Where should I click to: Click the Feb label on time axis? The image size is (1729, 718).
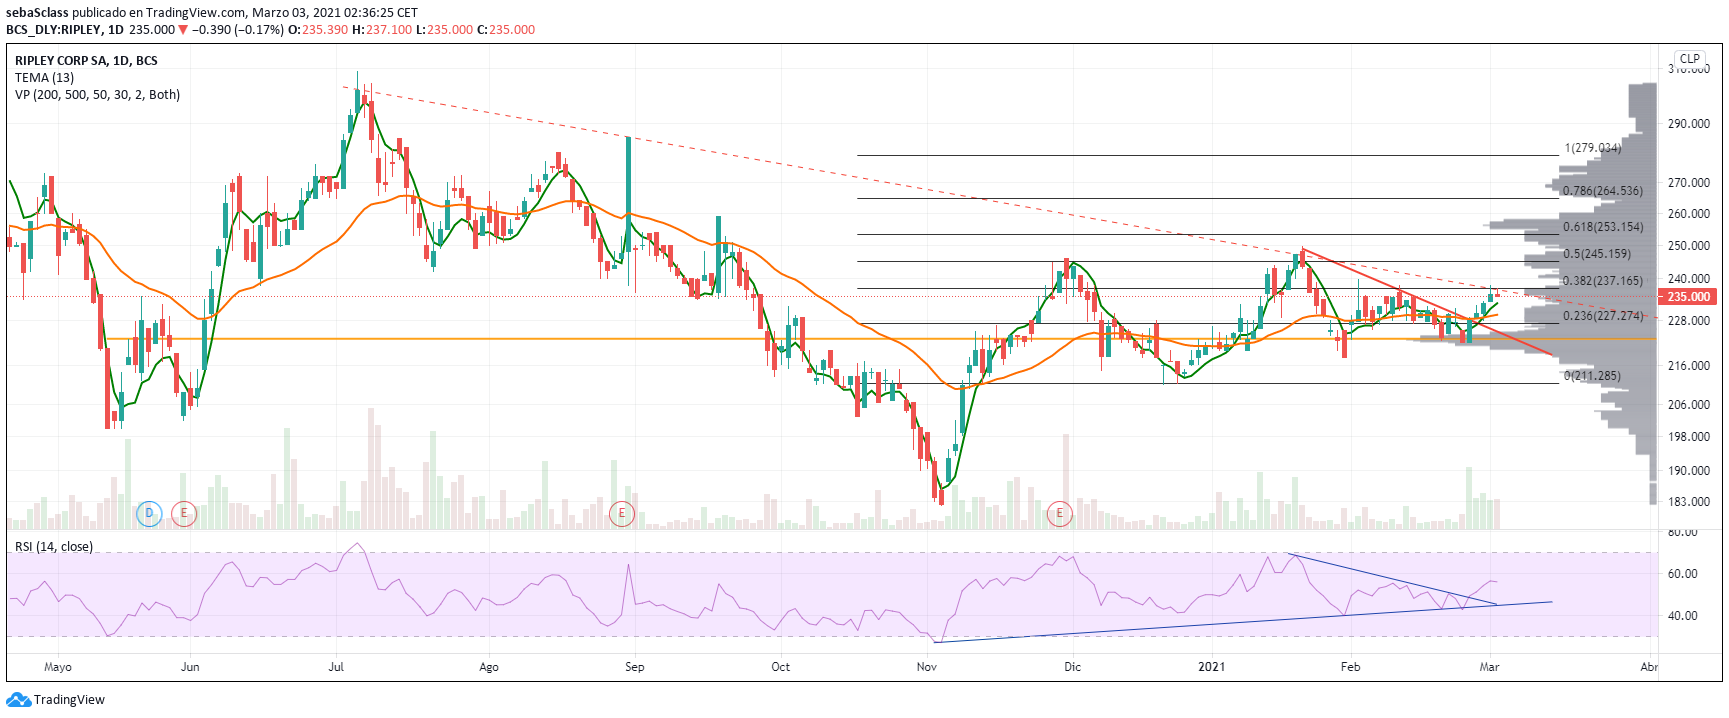pos(1351,667)
